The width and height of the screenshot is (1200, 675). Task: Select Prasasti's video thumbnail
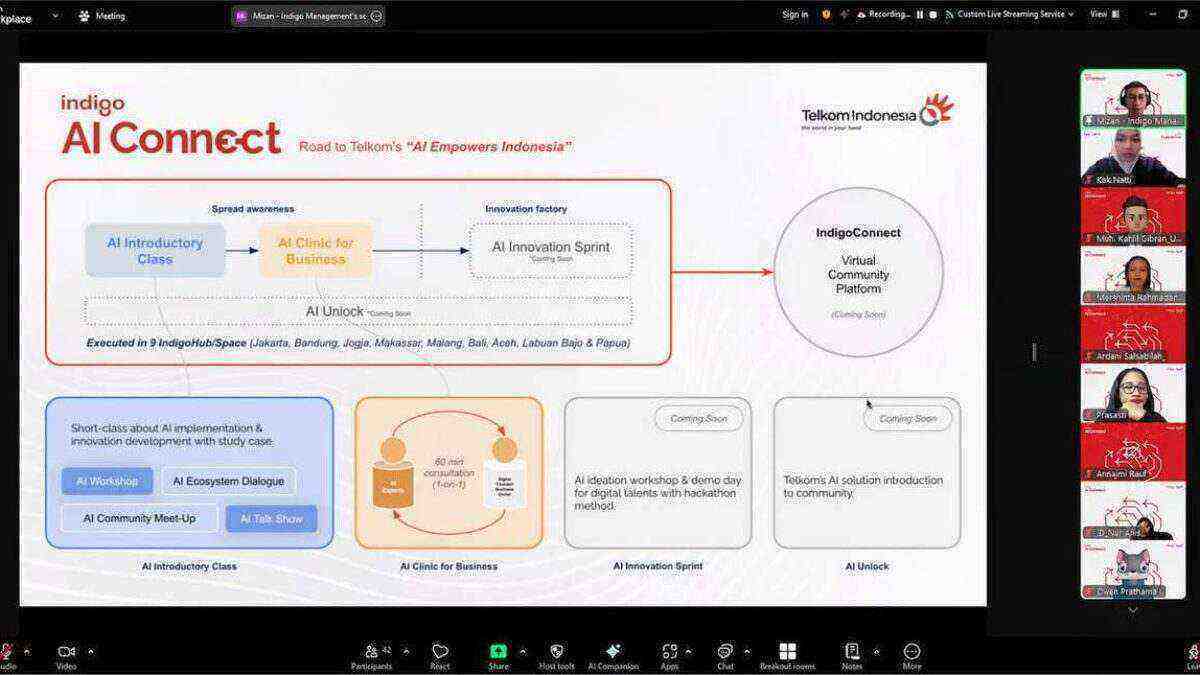pyautogui.click(x=1133, y=393)
